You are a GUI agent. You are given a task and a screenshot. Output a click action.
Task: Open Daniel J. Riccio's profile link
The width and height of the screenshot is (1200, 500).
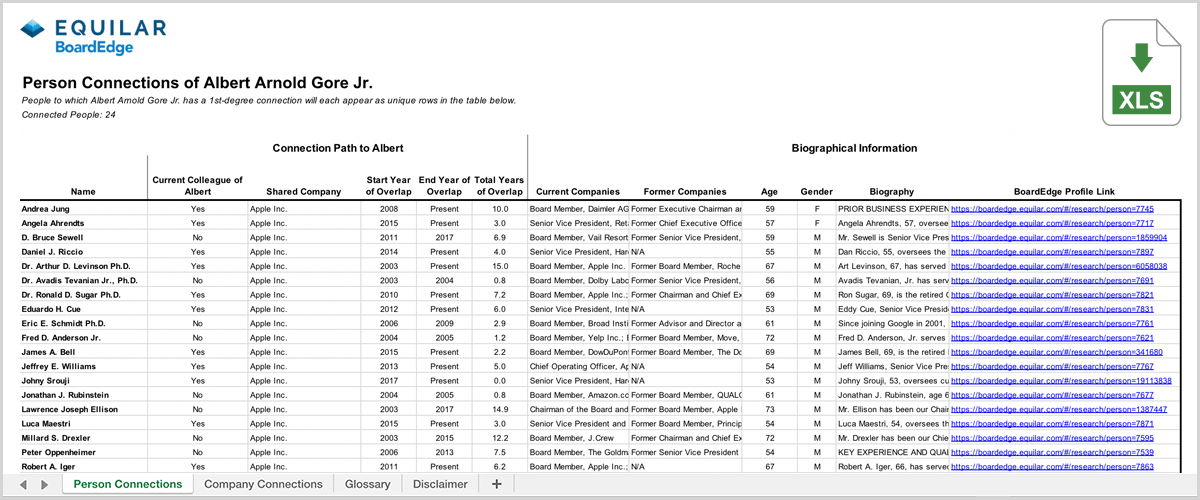tap(1052, 252)
